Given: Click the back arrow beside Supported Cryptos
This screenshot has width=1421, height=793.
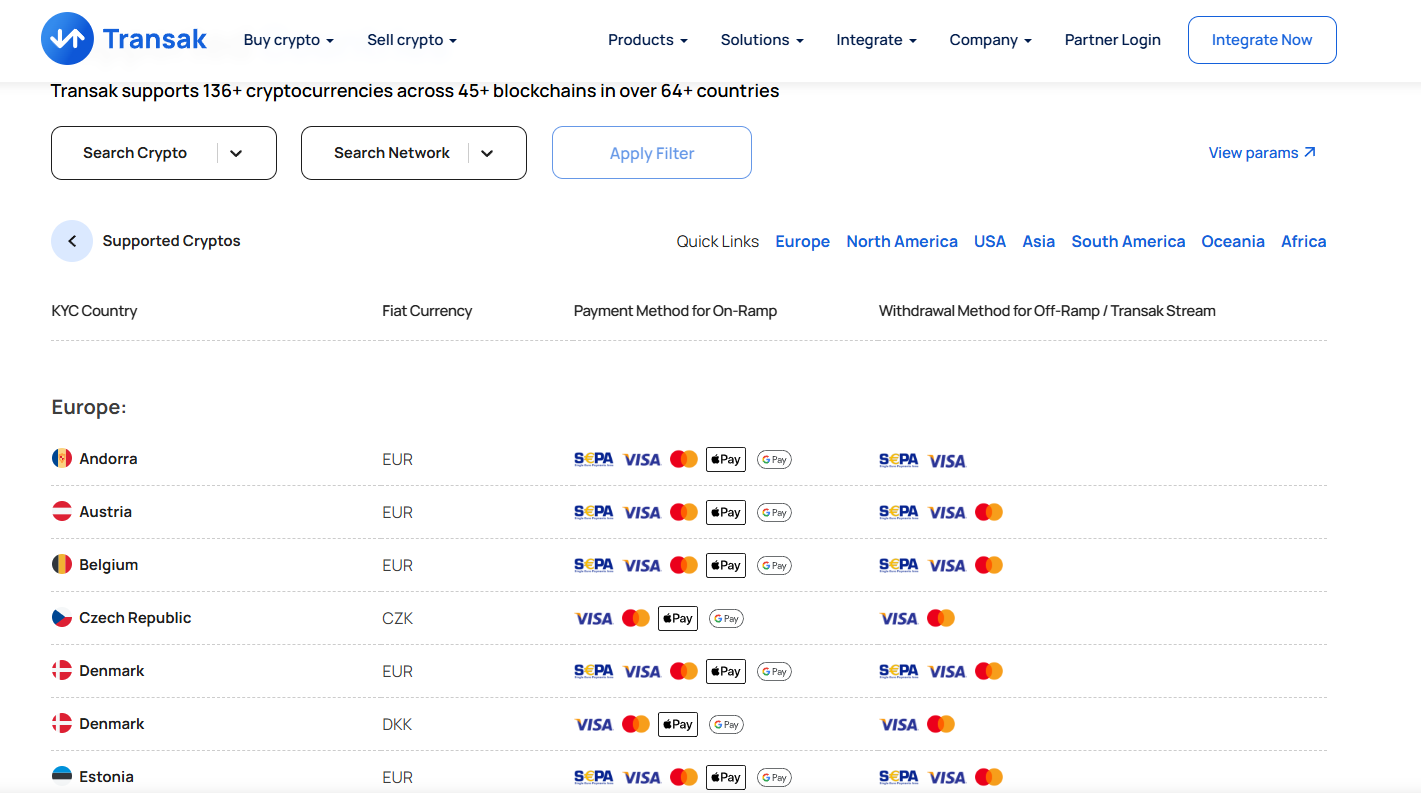Looking at the screenshot, I should click(72, 241).
